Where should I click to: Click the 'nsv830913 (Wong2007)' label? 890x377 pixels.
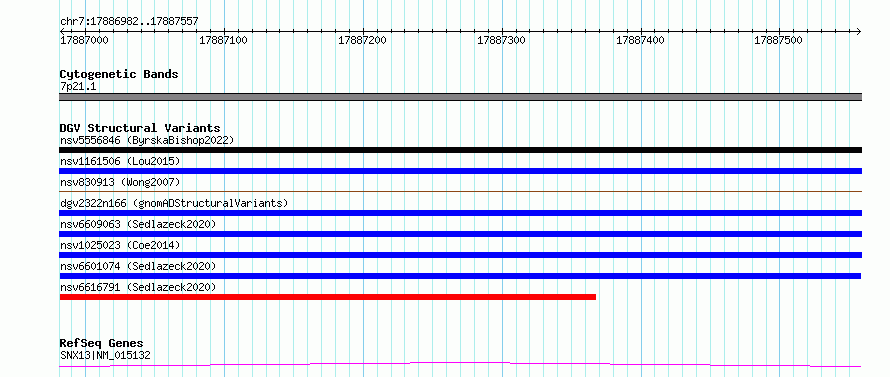[x=120, y=182]
